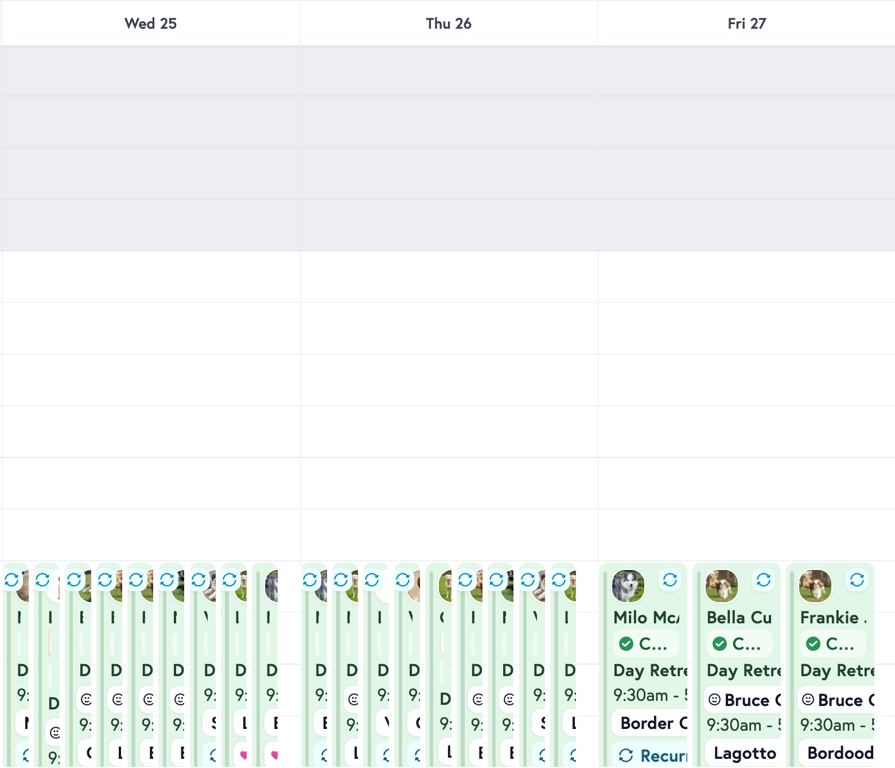The image size is (895, 768).
Task: Click the staff smiley icon beside Bruce on Bella's card
Action: [x=714, y=698]
